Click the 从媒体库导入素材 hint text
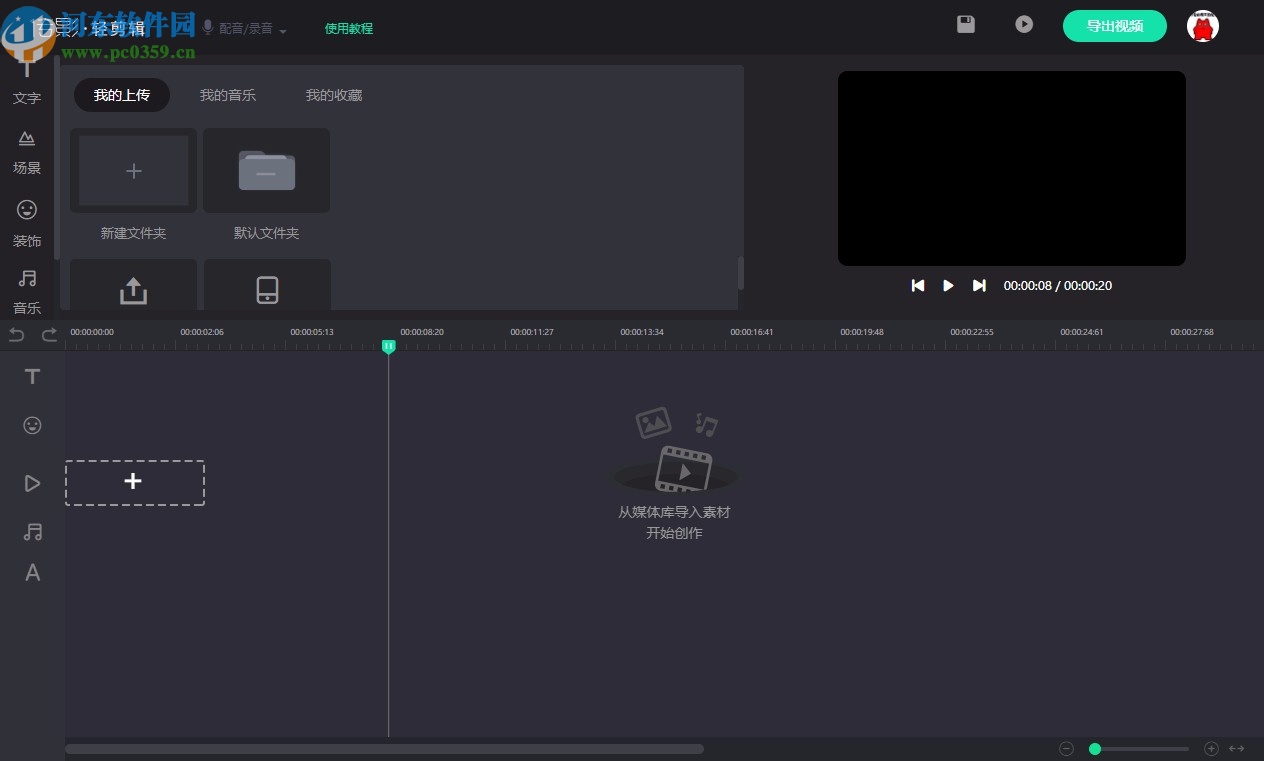This screenshot has width=1264, height=761. coord(674,512)
